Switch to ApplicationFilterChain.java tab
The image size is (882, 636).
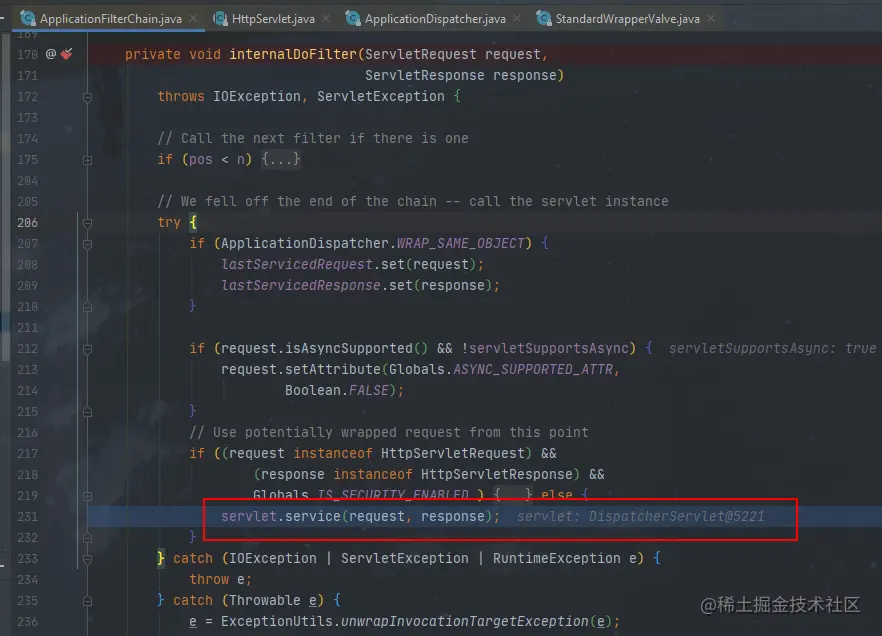pos(110,19)
